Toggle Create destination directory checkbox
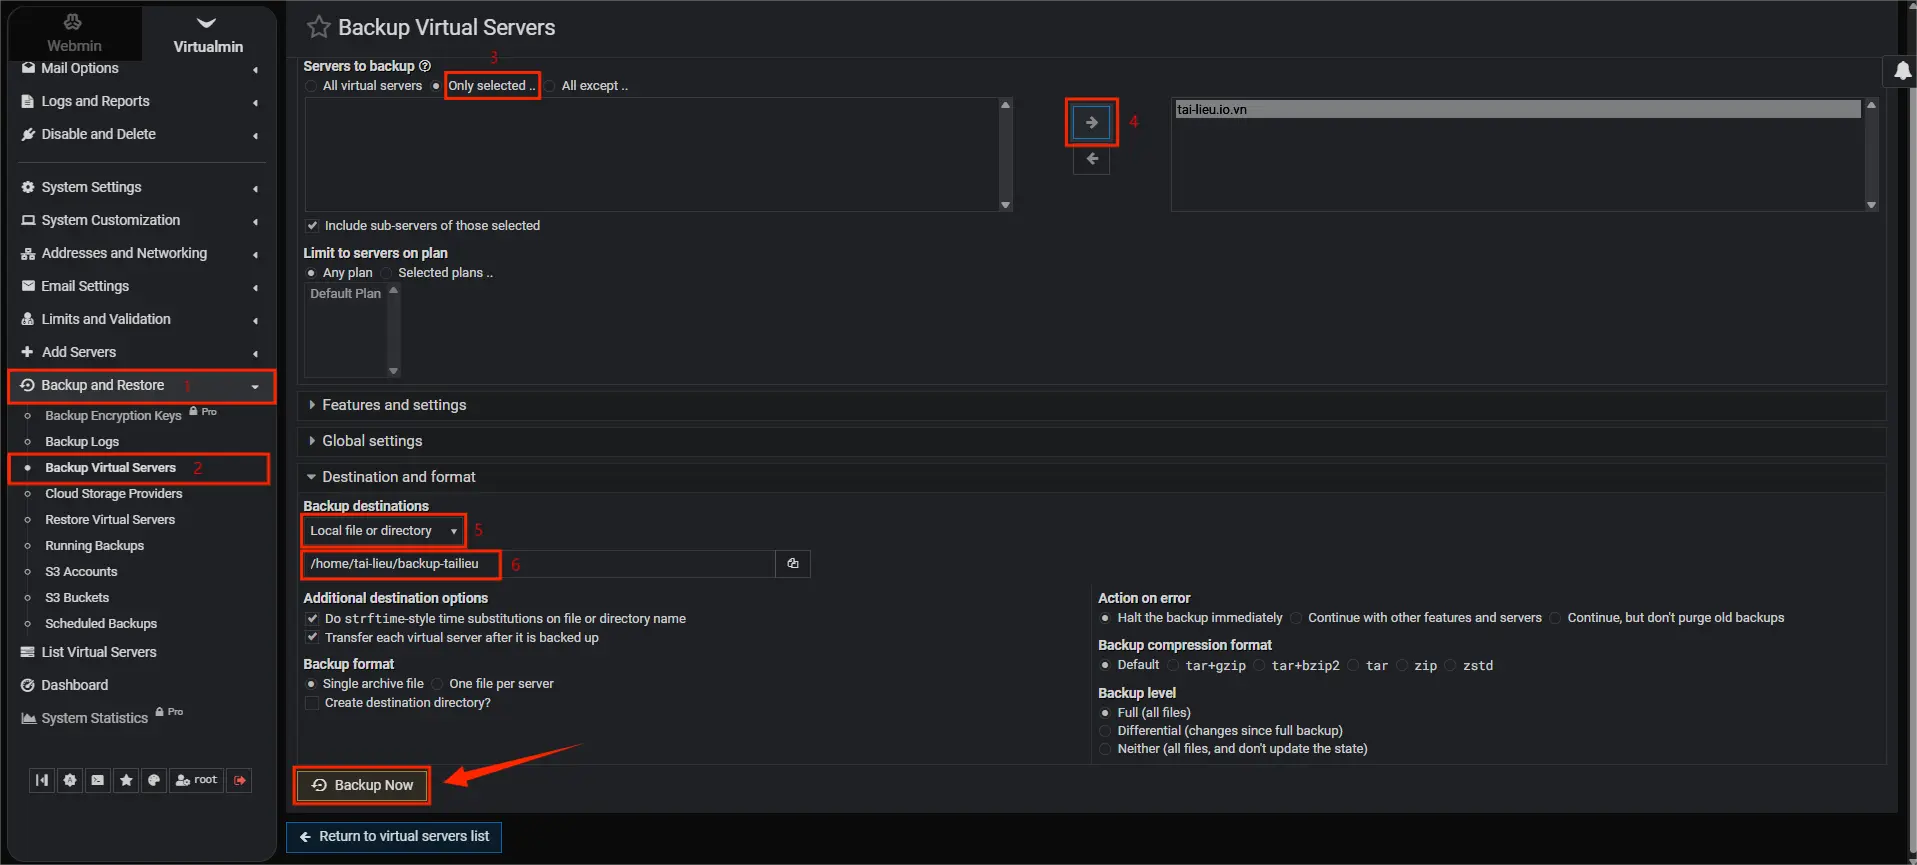1917x865 pixels. (312, 703)
